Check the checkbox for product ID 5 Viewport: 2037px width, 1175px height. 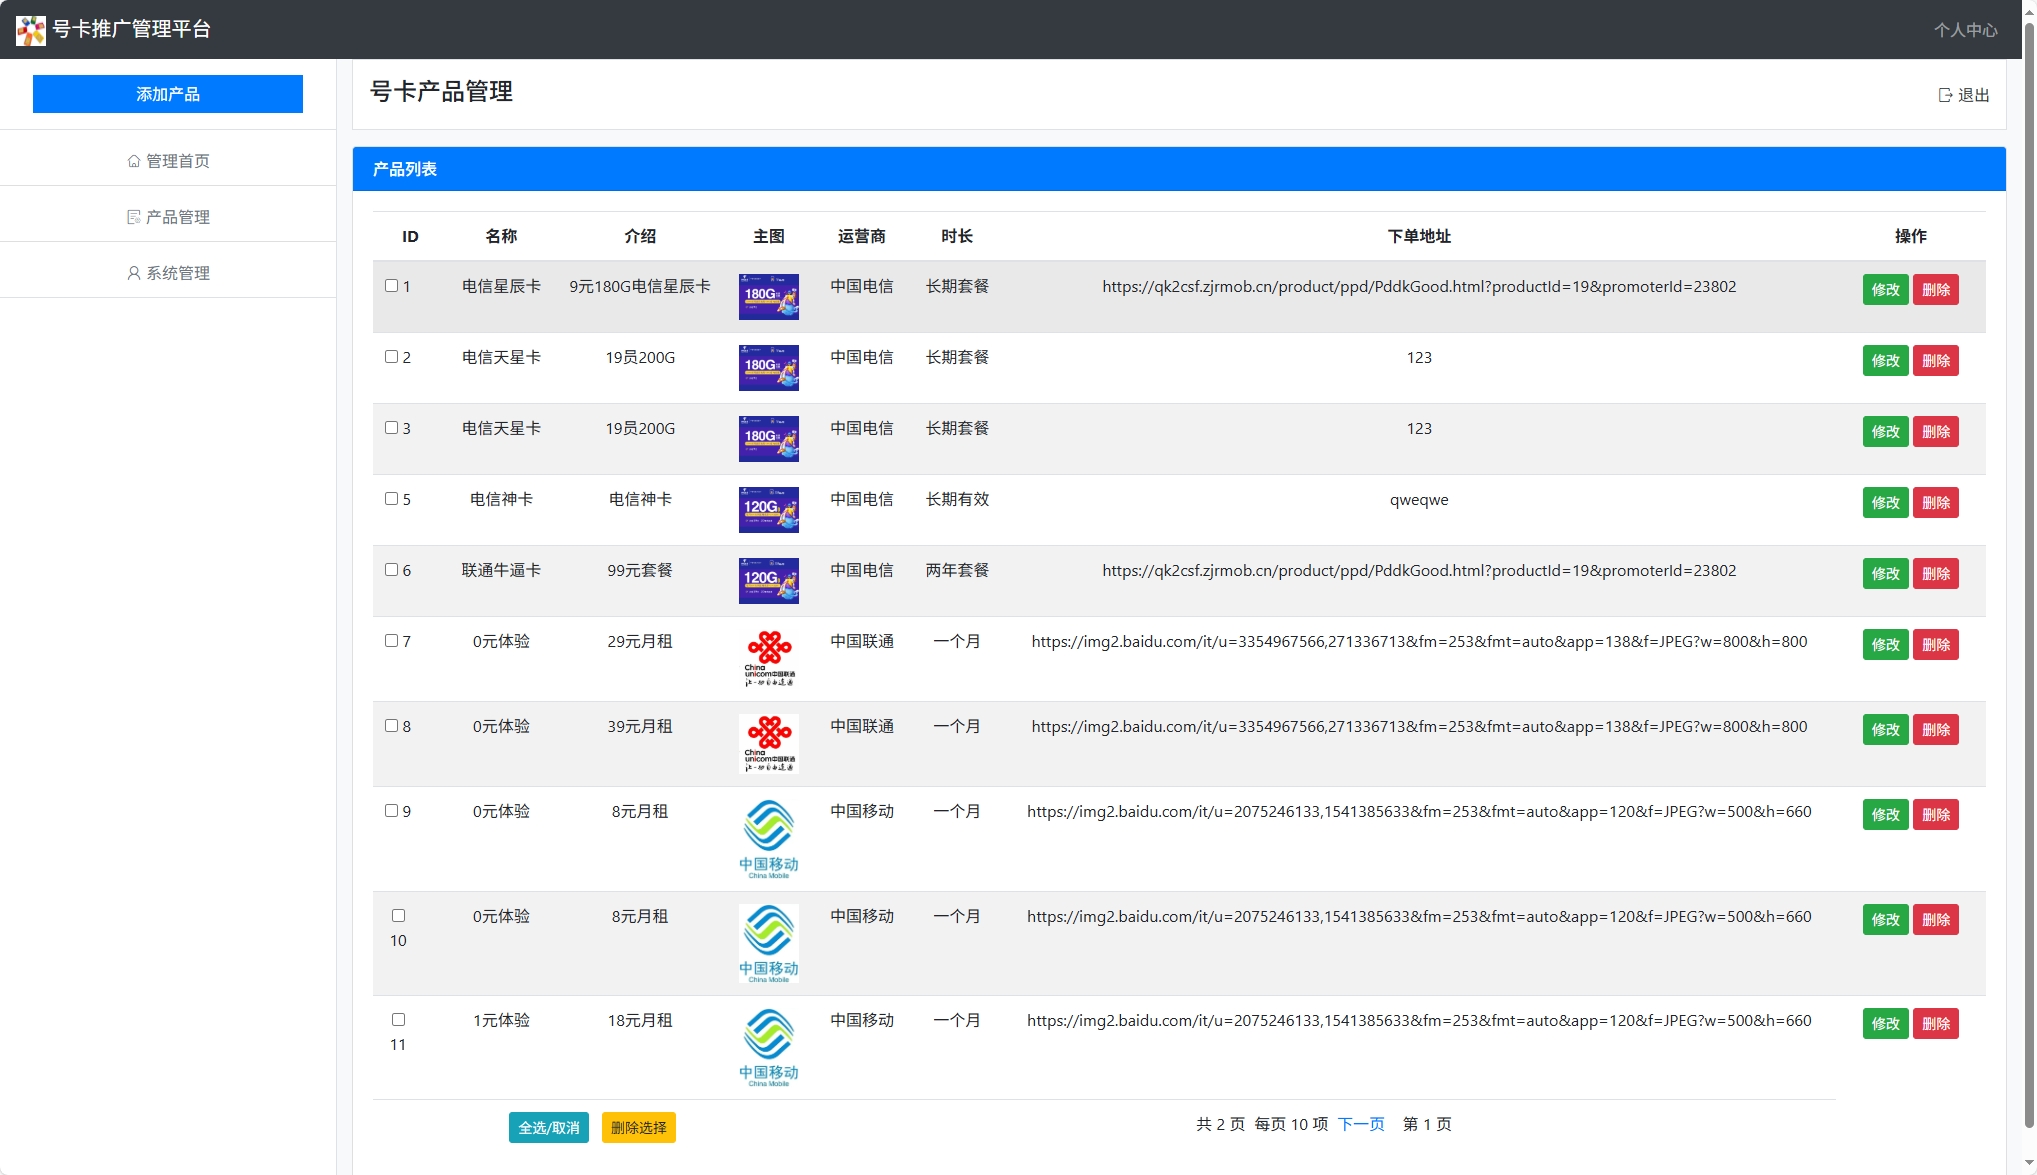point(392,499)
